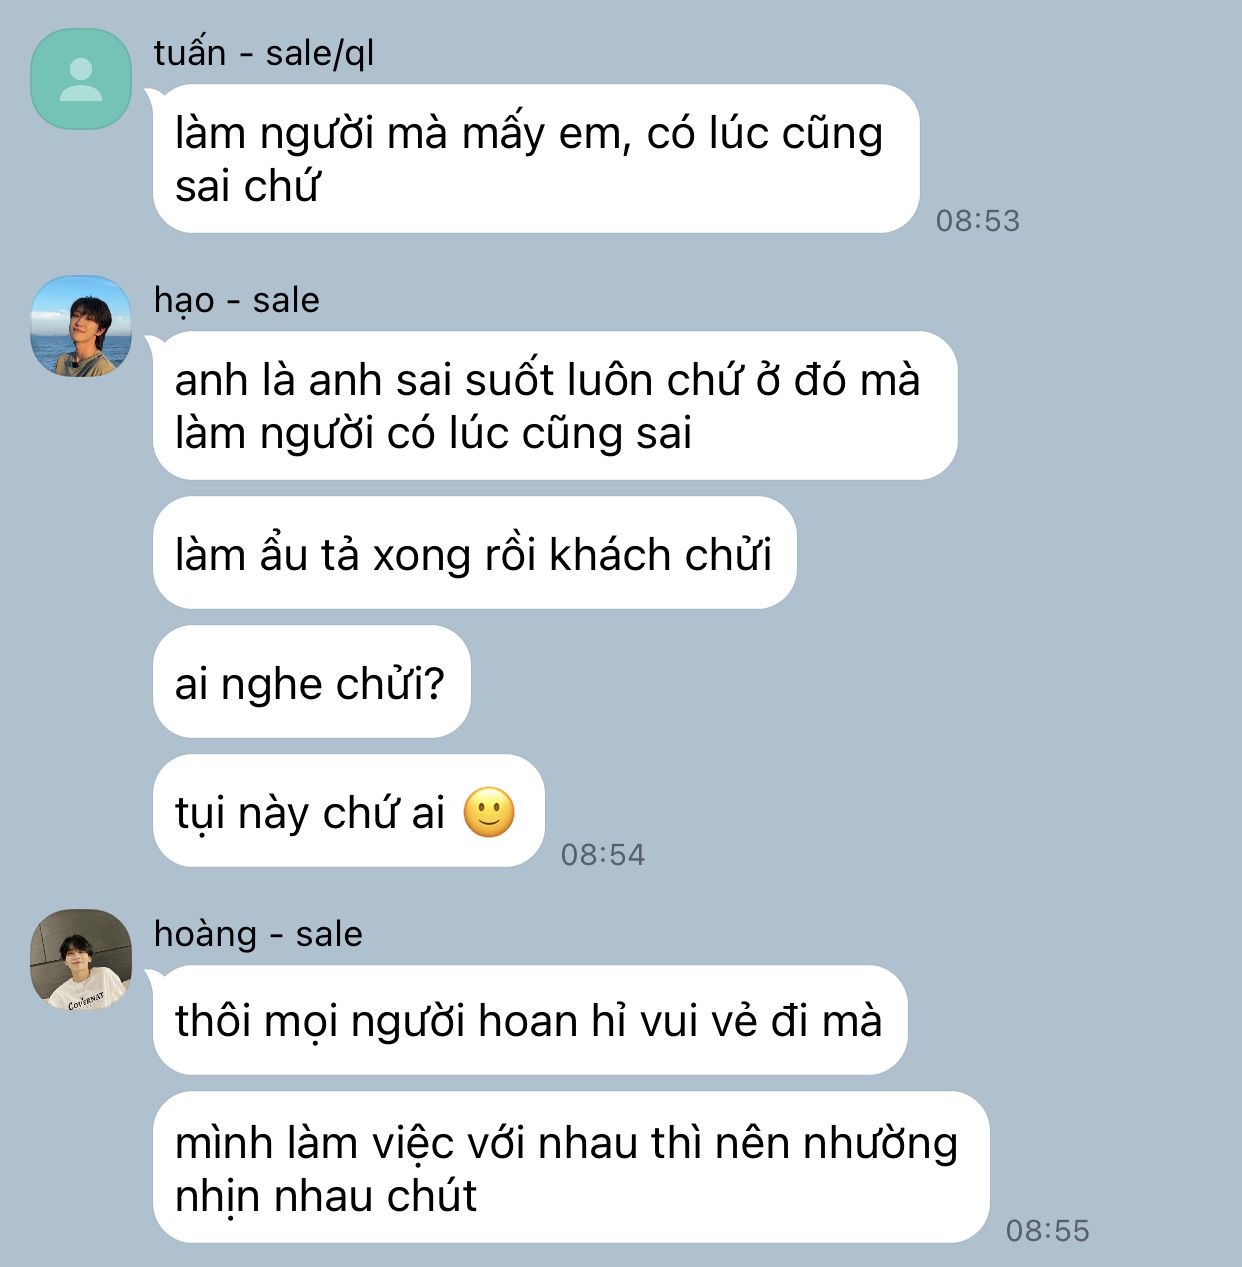The height and width of the screenshot is (1267, 1242).
Task: Select message 'mình làm việc với nhau'
Action: [571, 1167]
